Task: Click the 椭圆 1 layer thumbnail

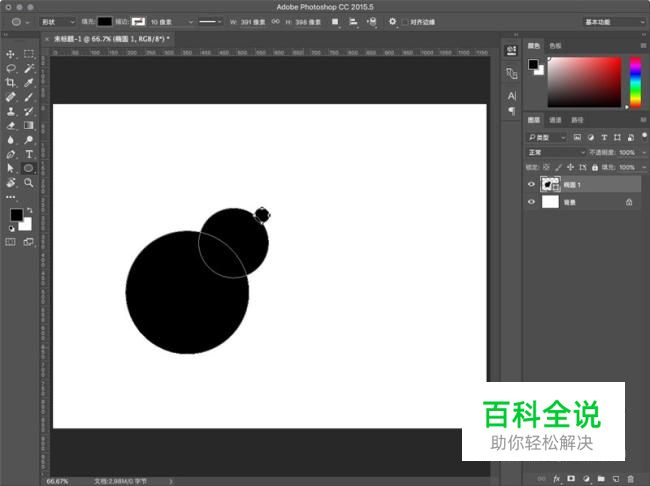Action: click(x=549, y=184)
